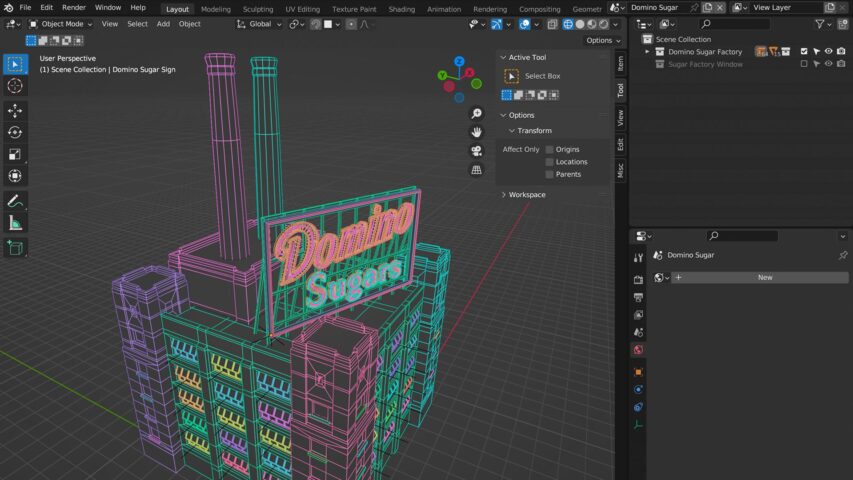Open the Render properties tab
Image resolution: width=853 pixels, height=480 pixels.
(x=638, y=280)
